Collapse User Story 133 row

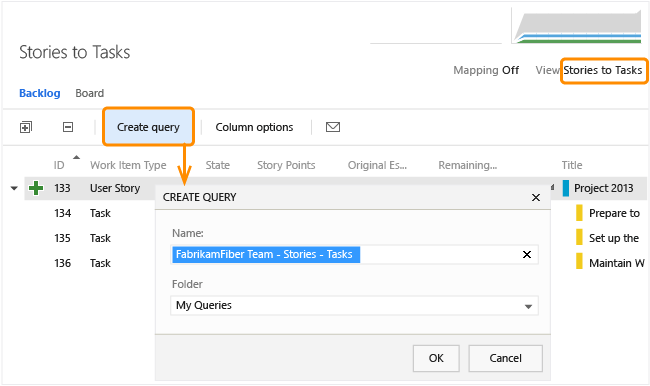(x=14, y=188)
